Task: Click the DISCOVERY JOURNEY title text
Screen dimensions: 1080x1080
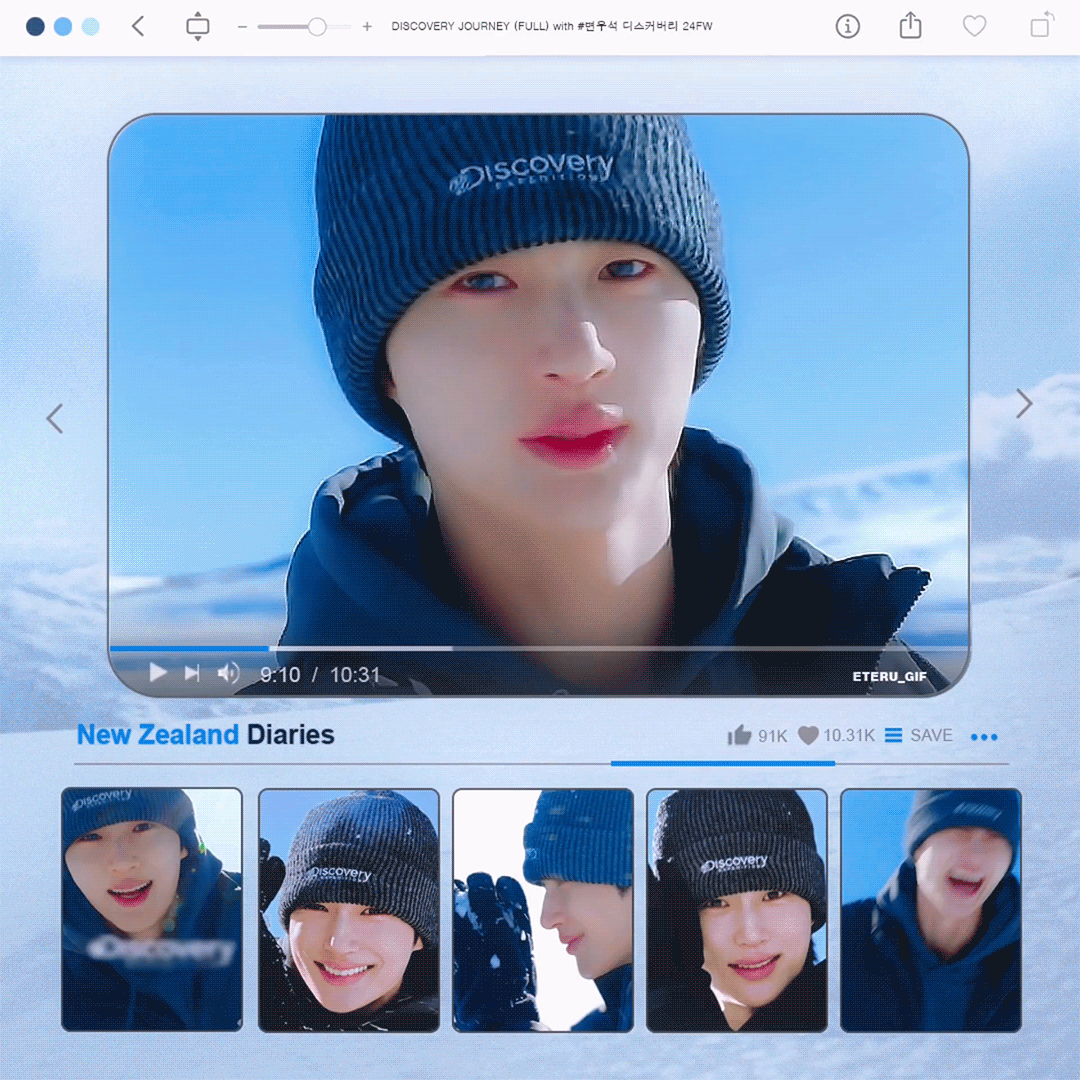Action: click(x=552, y=26)
